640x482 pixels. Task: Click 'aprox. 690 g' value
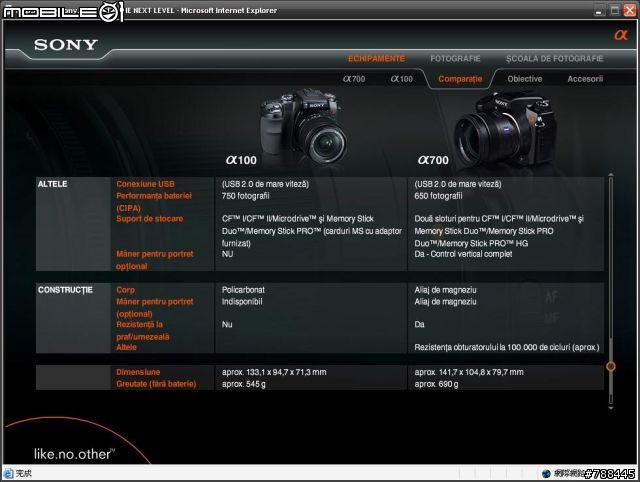[436, 384]
